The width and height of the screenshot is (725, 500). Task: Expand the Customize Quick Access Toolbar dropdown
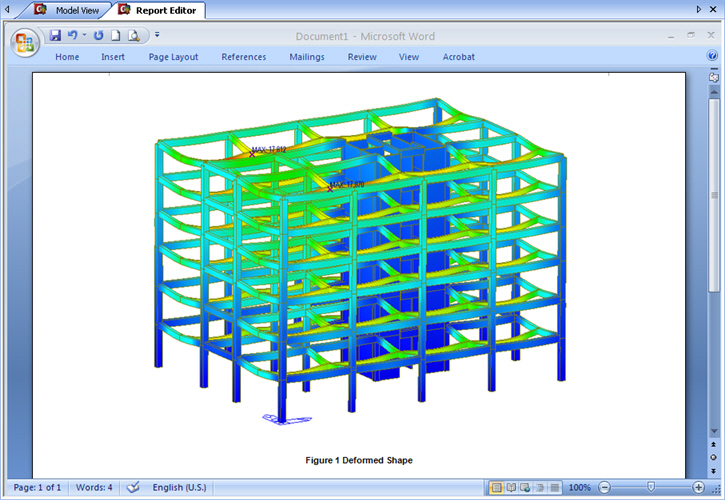coord(157,35)
